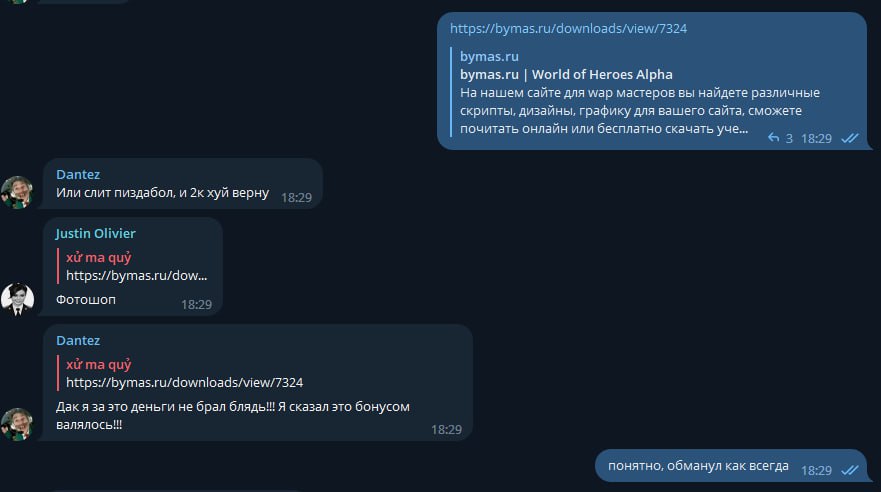Click the reply arrow icon showing 3 replies
Viewport: 881px width, 492px height.
point(773,138)
